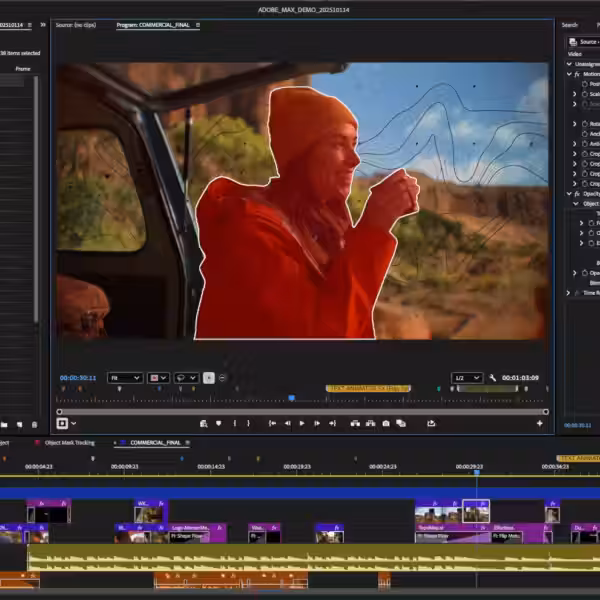Expand the Scale property chevron
This screenshot has width=600, height=600.
click(574, 94)
